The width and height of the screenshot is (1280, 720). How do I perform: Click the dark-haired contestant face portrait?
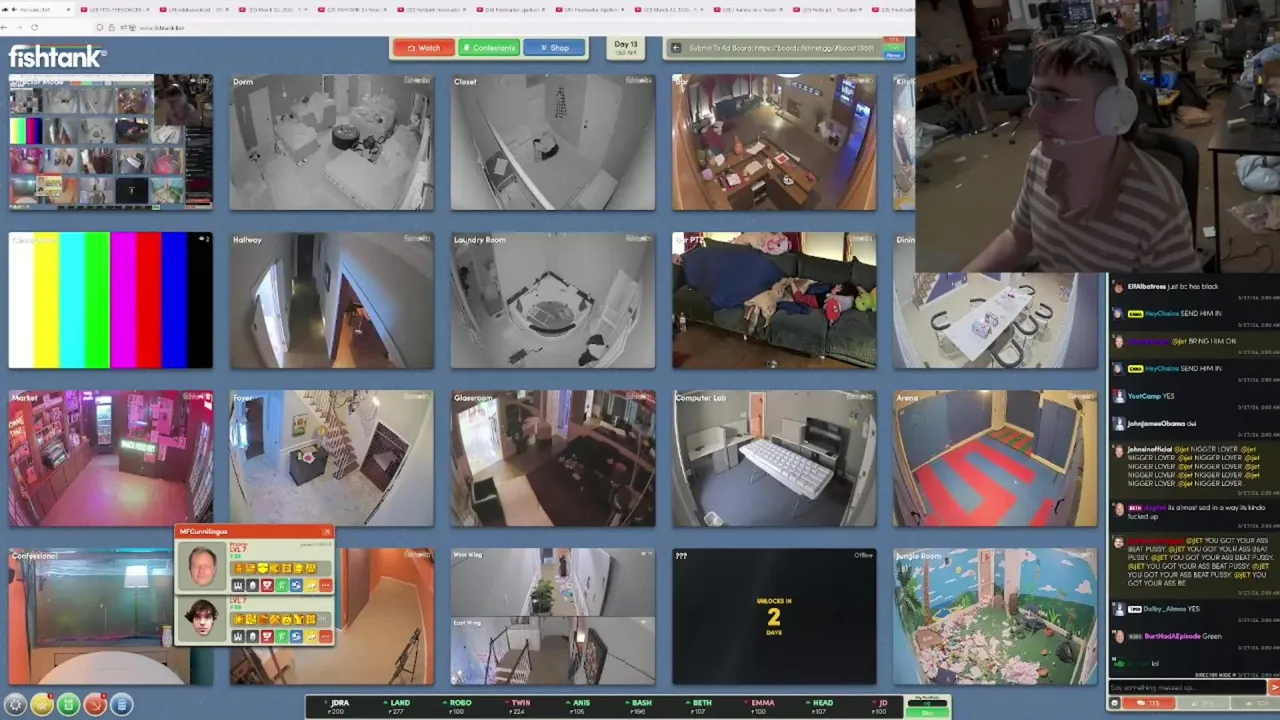202,617
